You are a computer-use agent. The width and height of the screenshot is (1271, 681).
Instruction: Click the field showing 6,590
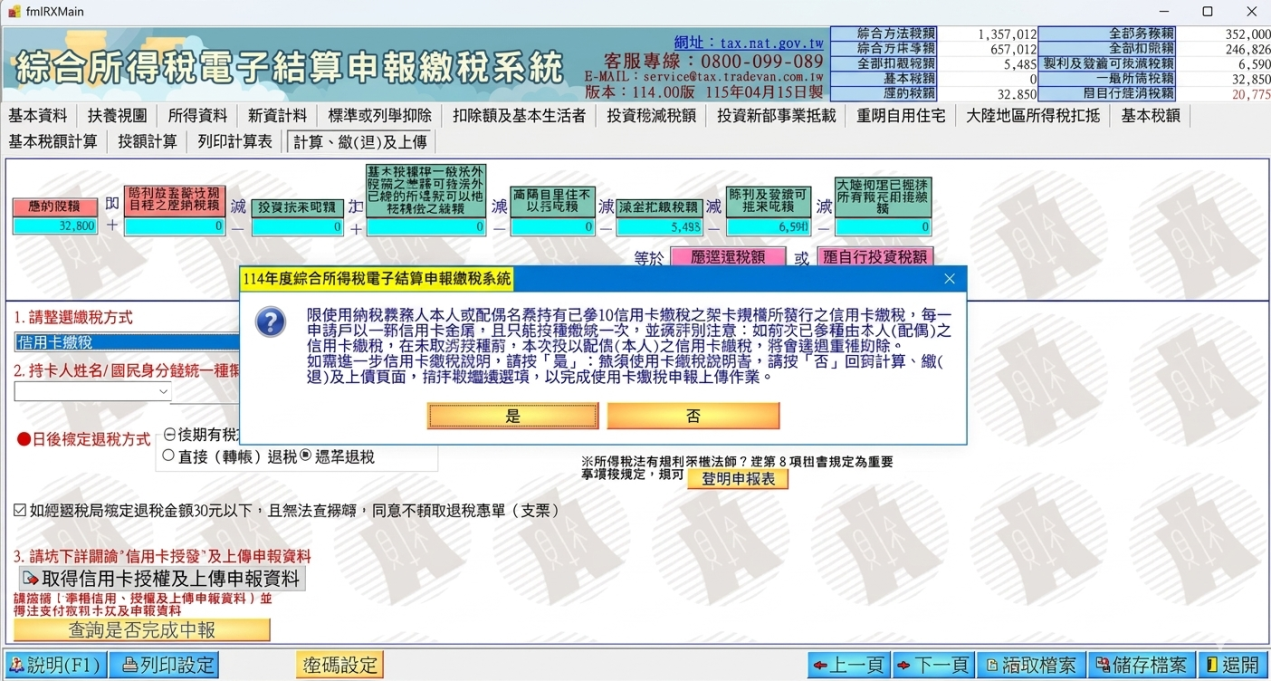[x=768, y=227]
